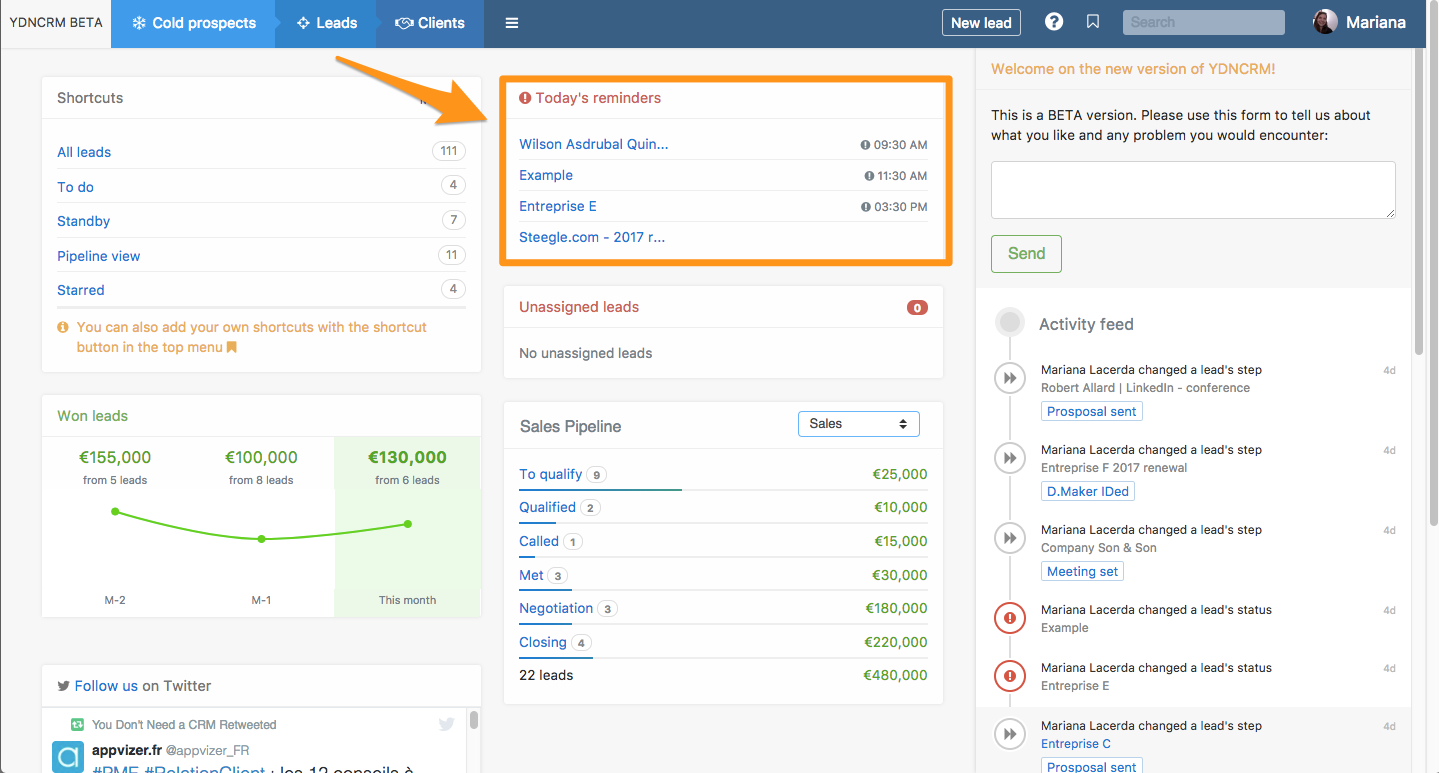The width and height of the screenshot is (1439, 773).
Task: Click the Twitter bird icon in feed
Action: (446, 725)
